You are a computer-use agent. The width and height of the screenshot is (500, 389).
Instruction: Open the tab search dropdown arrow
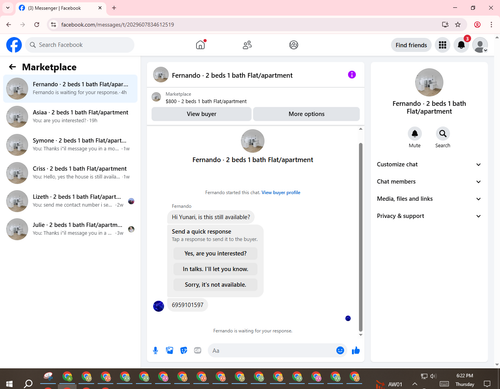[8, 8]
